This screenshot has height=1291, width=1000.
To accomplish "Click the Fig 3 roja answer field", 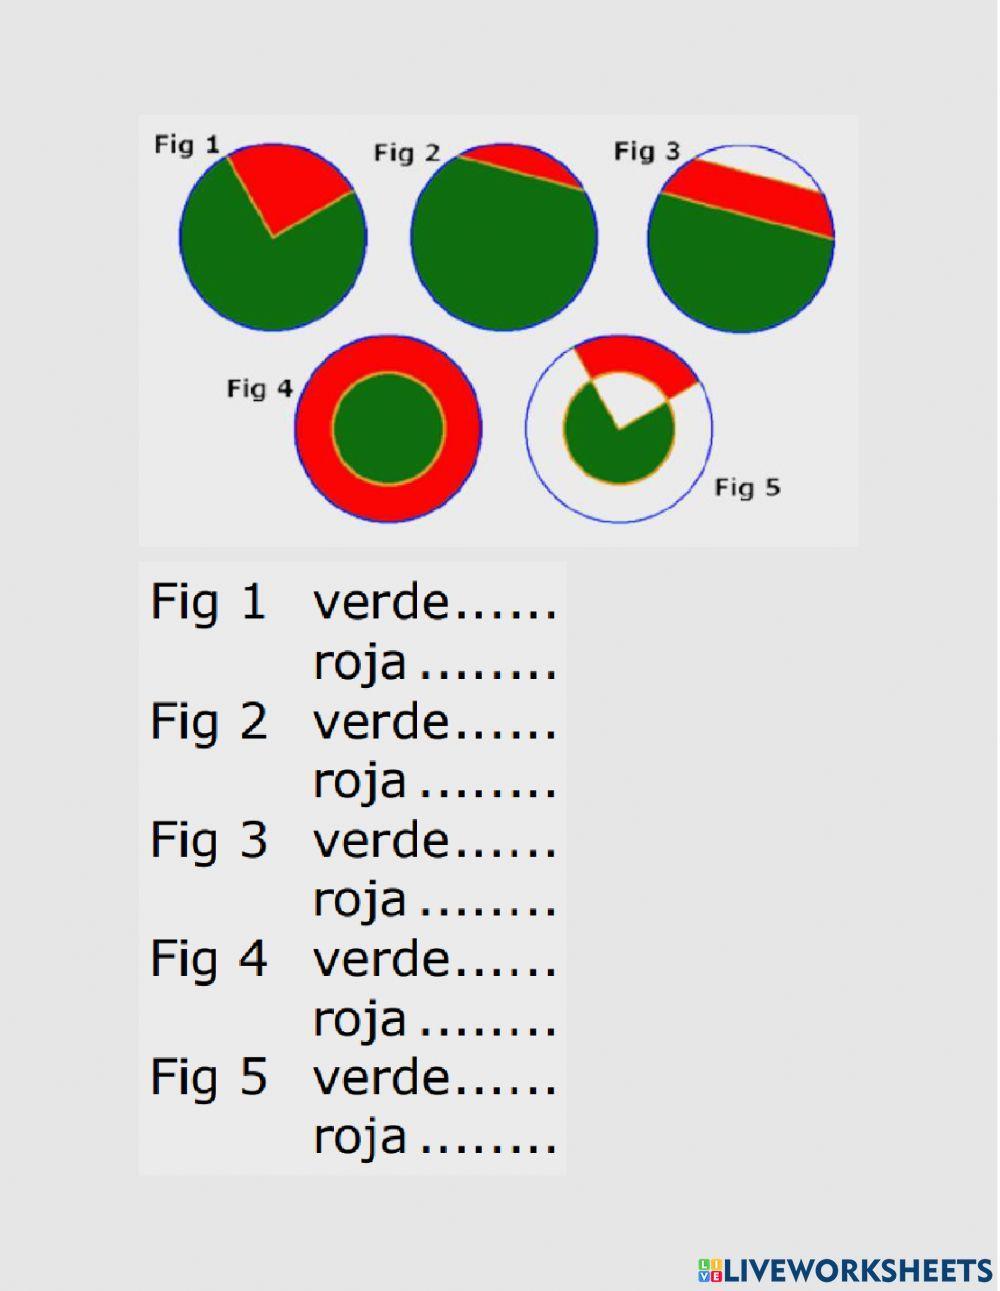I will (x=487, y=902).
